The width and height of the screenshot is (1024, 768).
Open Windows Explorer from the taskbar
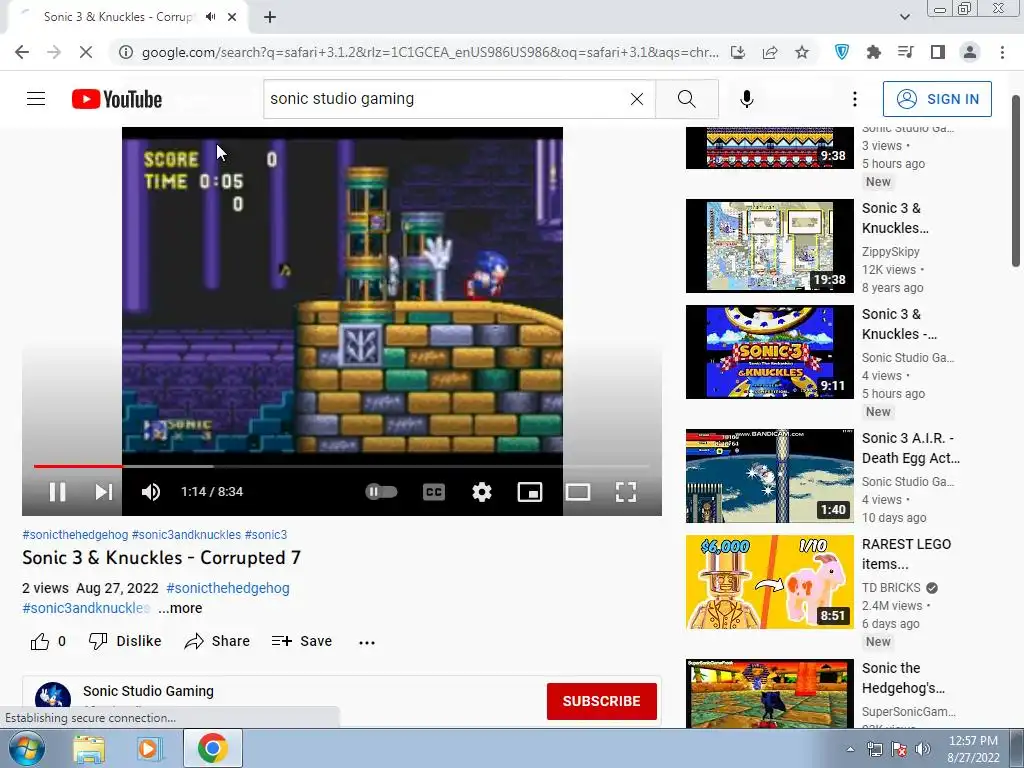point(89,748)
